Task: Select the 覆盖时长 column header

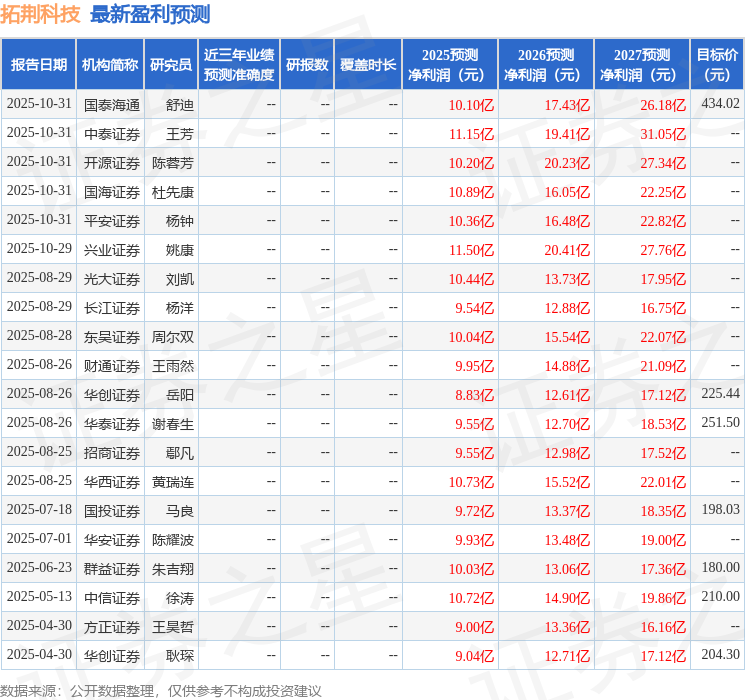Action: [368, 65]
